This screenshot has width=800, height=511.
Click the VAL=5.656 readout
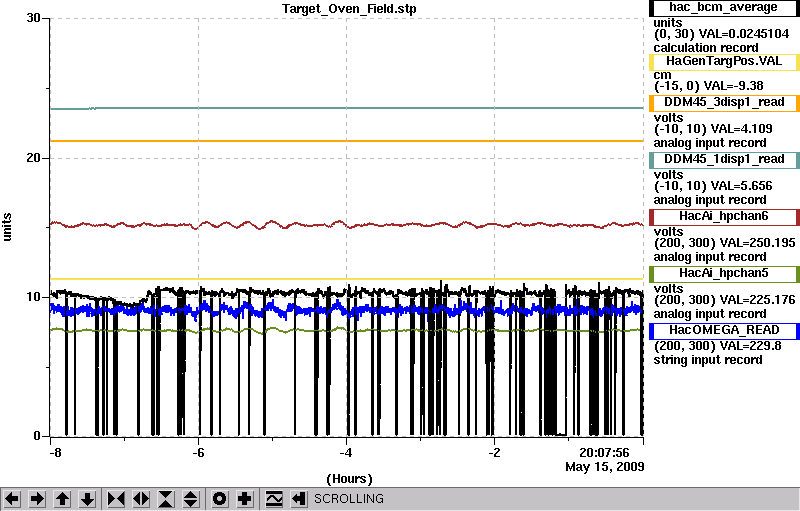(x=742, y=186)
